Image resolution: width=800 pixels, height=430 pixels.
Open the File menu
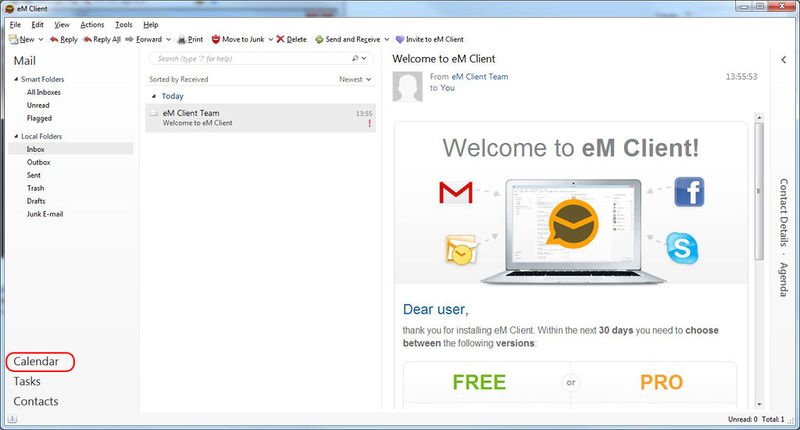(15, 24)
